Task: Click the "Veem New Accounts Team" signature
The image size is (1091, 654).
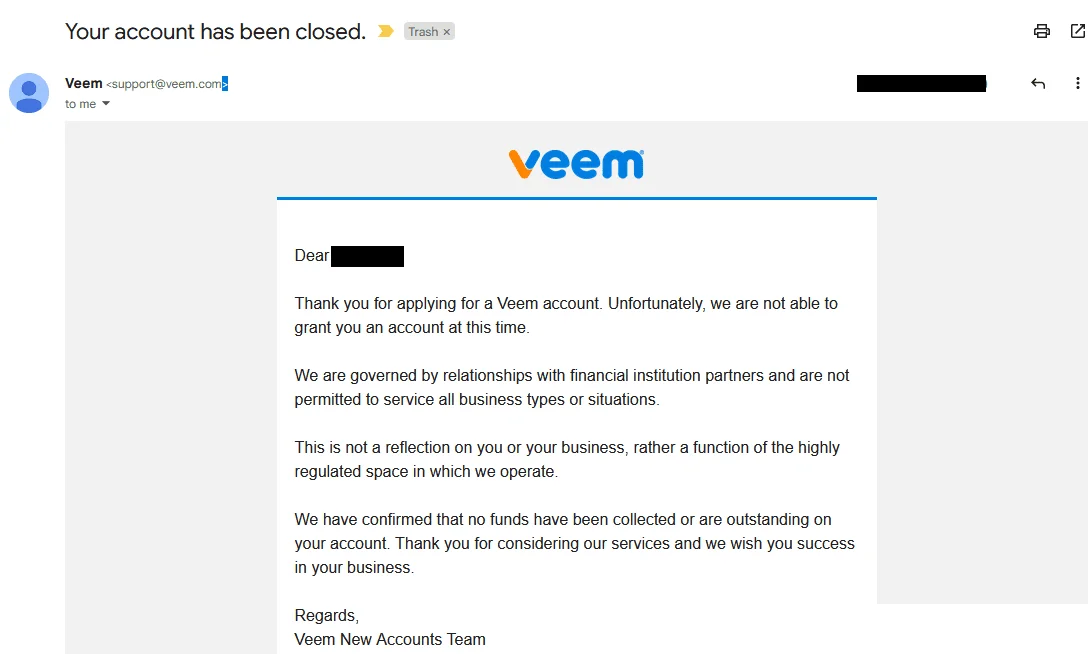Action: [390, 639]
